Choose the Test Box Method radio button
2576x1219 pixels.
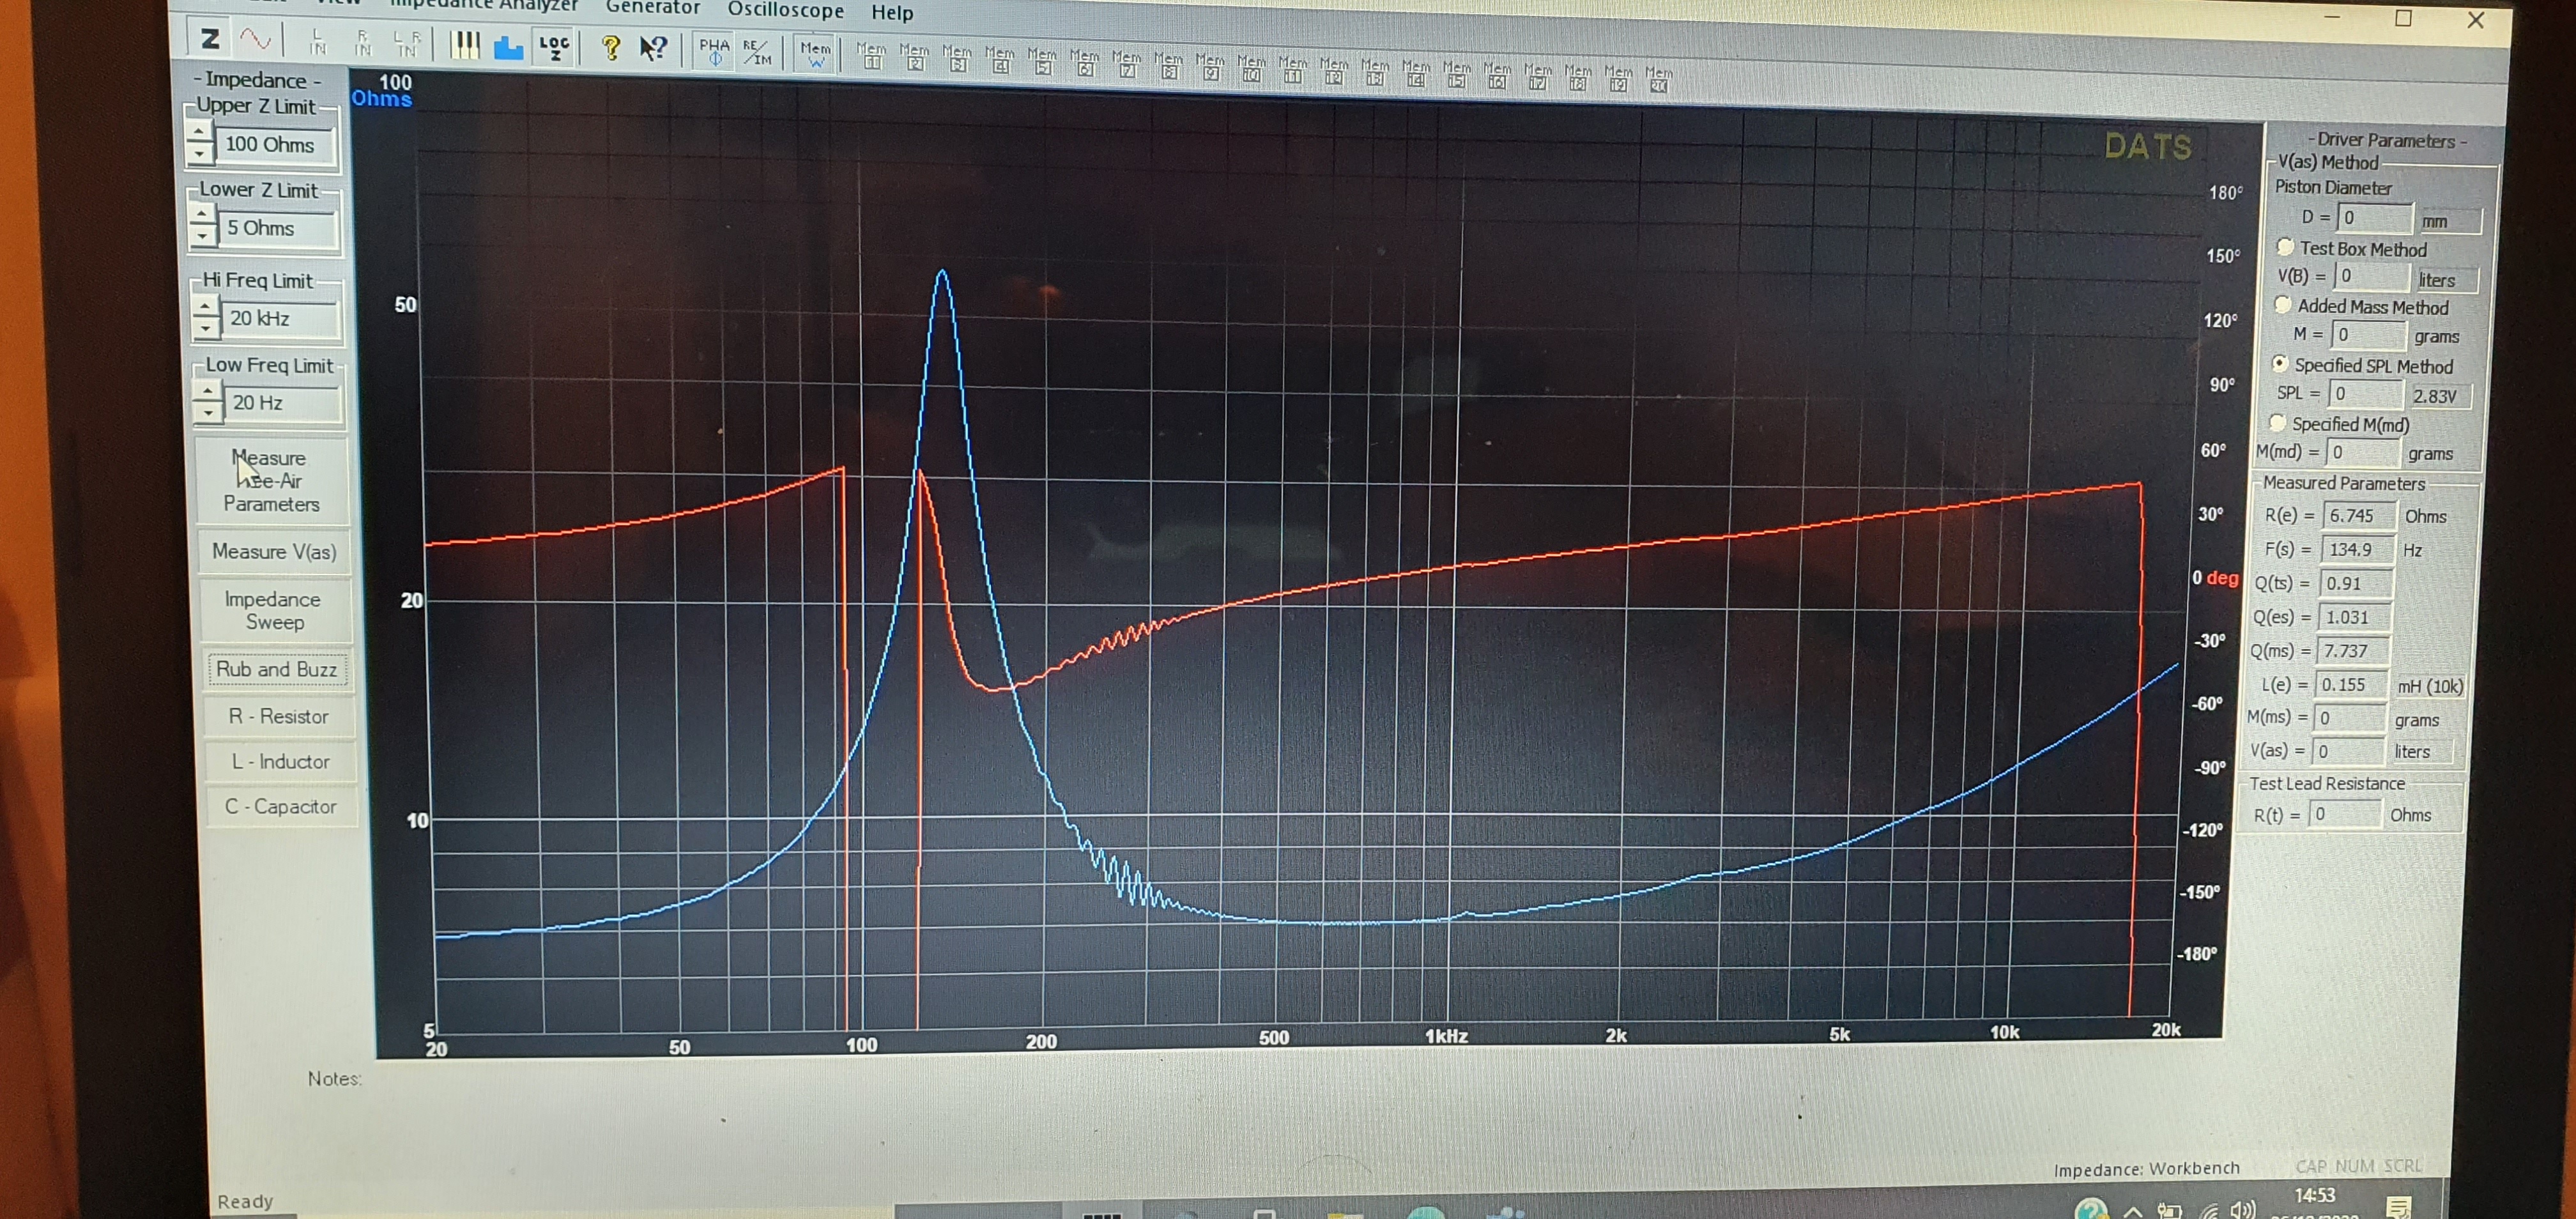[2285, 246]
